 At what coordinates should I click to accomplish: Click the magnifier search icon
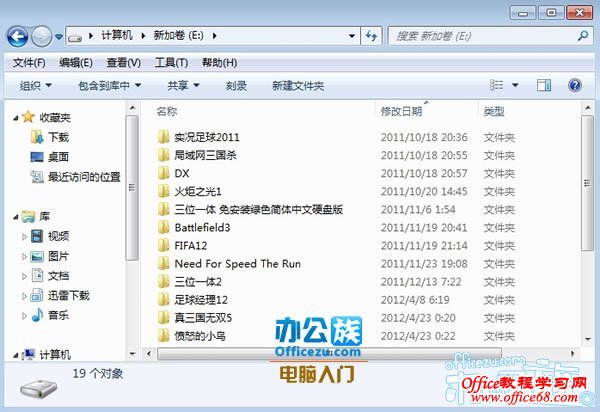[583, 36]
